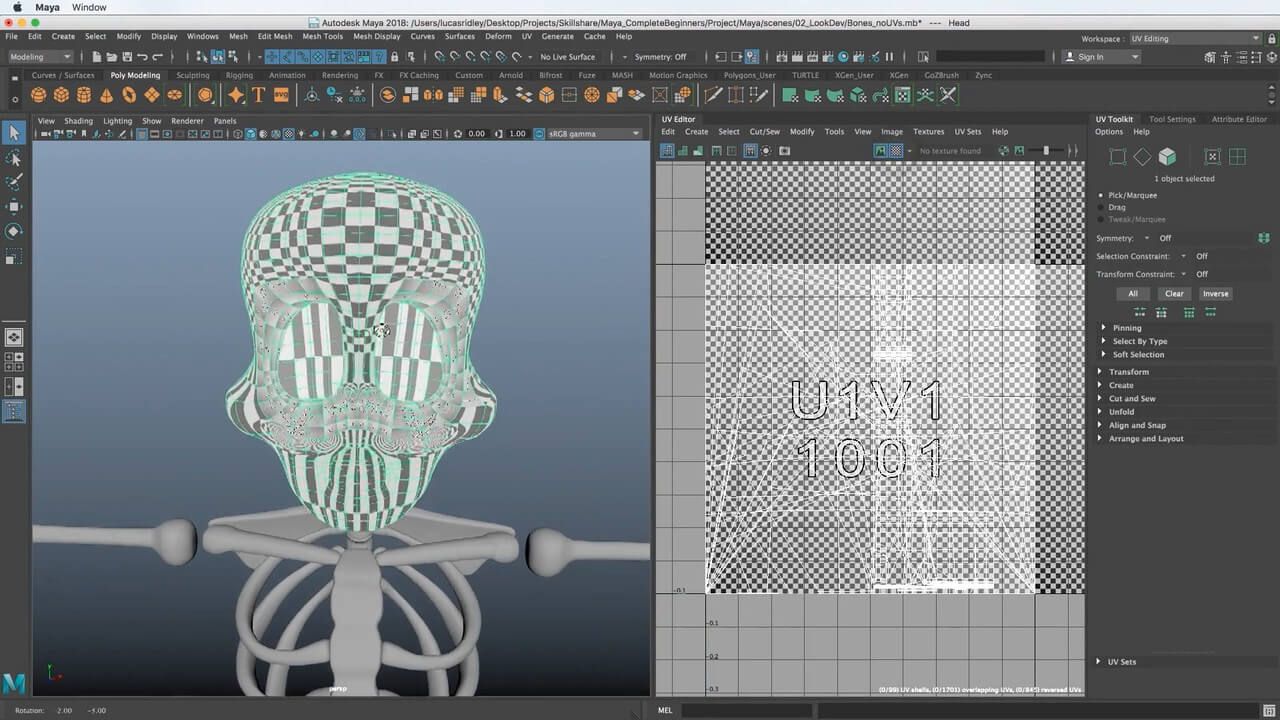1280x720 pixels.
Task: Click the polygon type (T) tool icon
Action: [258, 95]
